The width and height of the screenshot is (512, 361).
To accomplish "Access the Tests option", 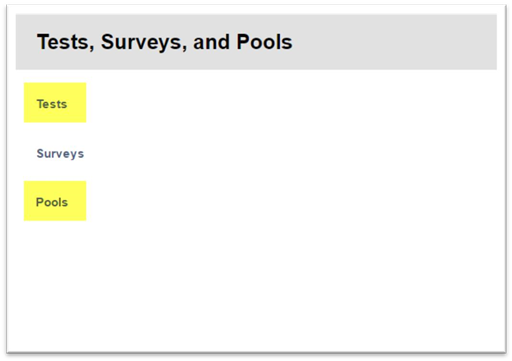I will tap(52, 104).
